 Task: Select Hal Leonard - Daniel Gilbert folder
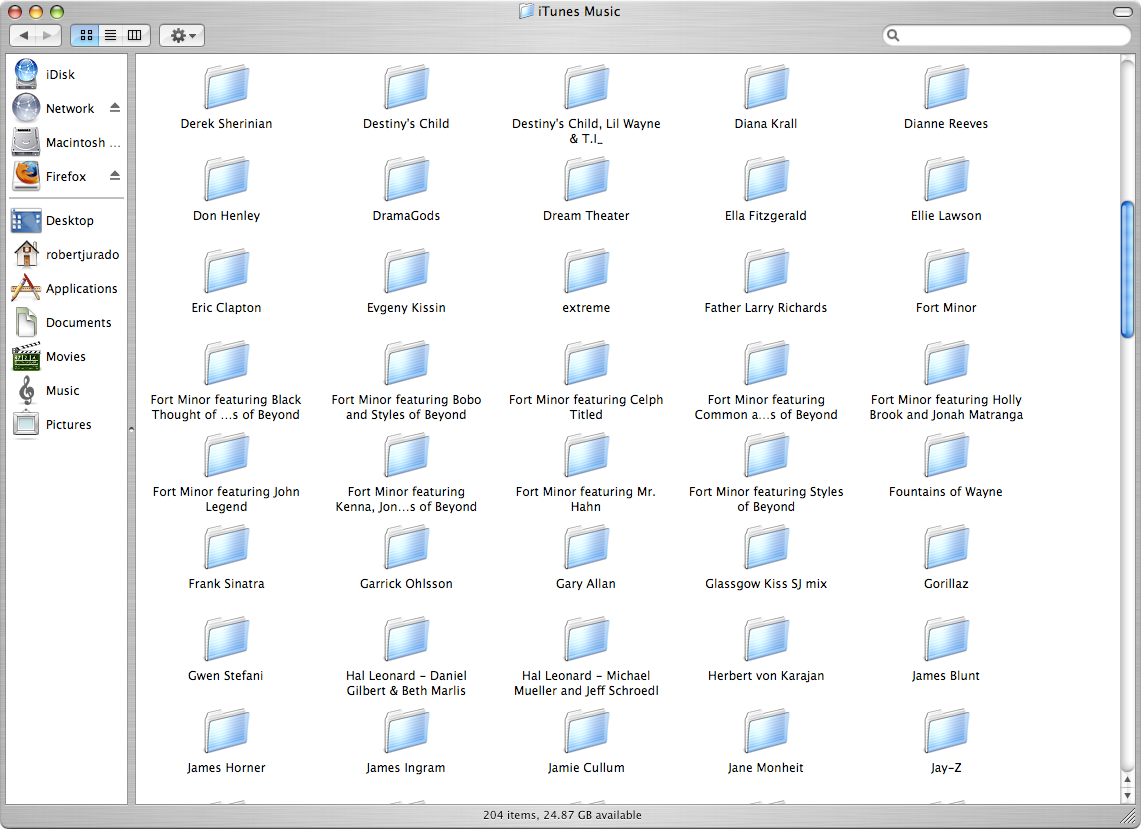coord(406,657)
